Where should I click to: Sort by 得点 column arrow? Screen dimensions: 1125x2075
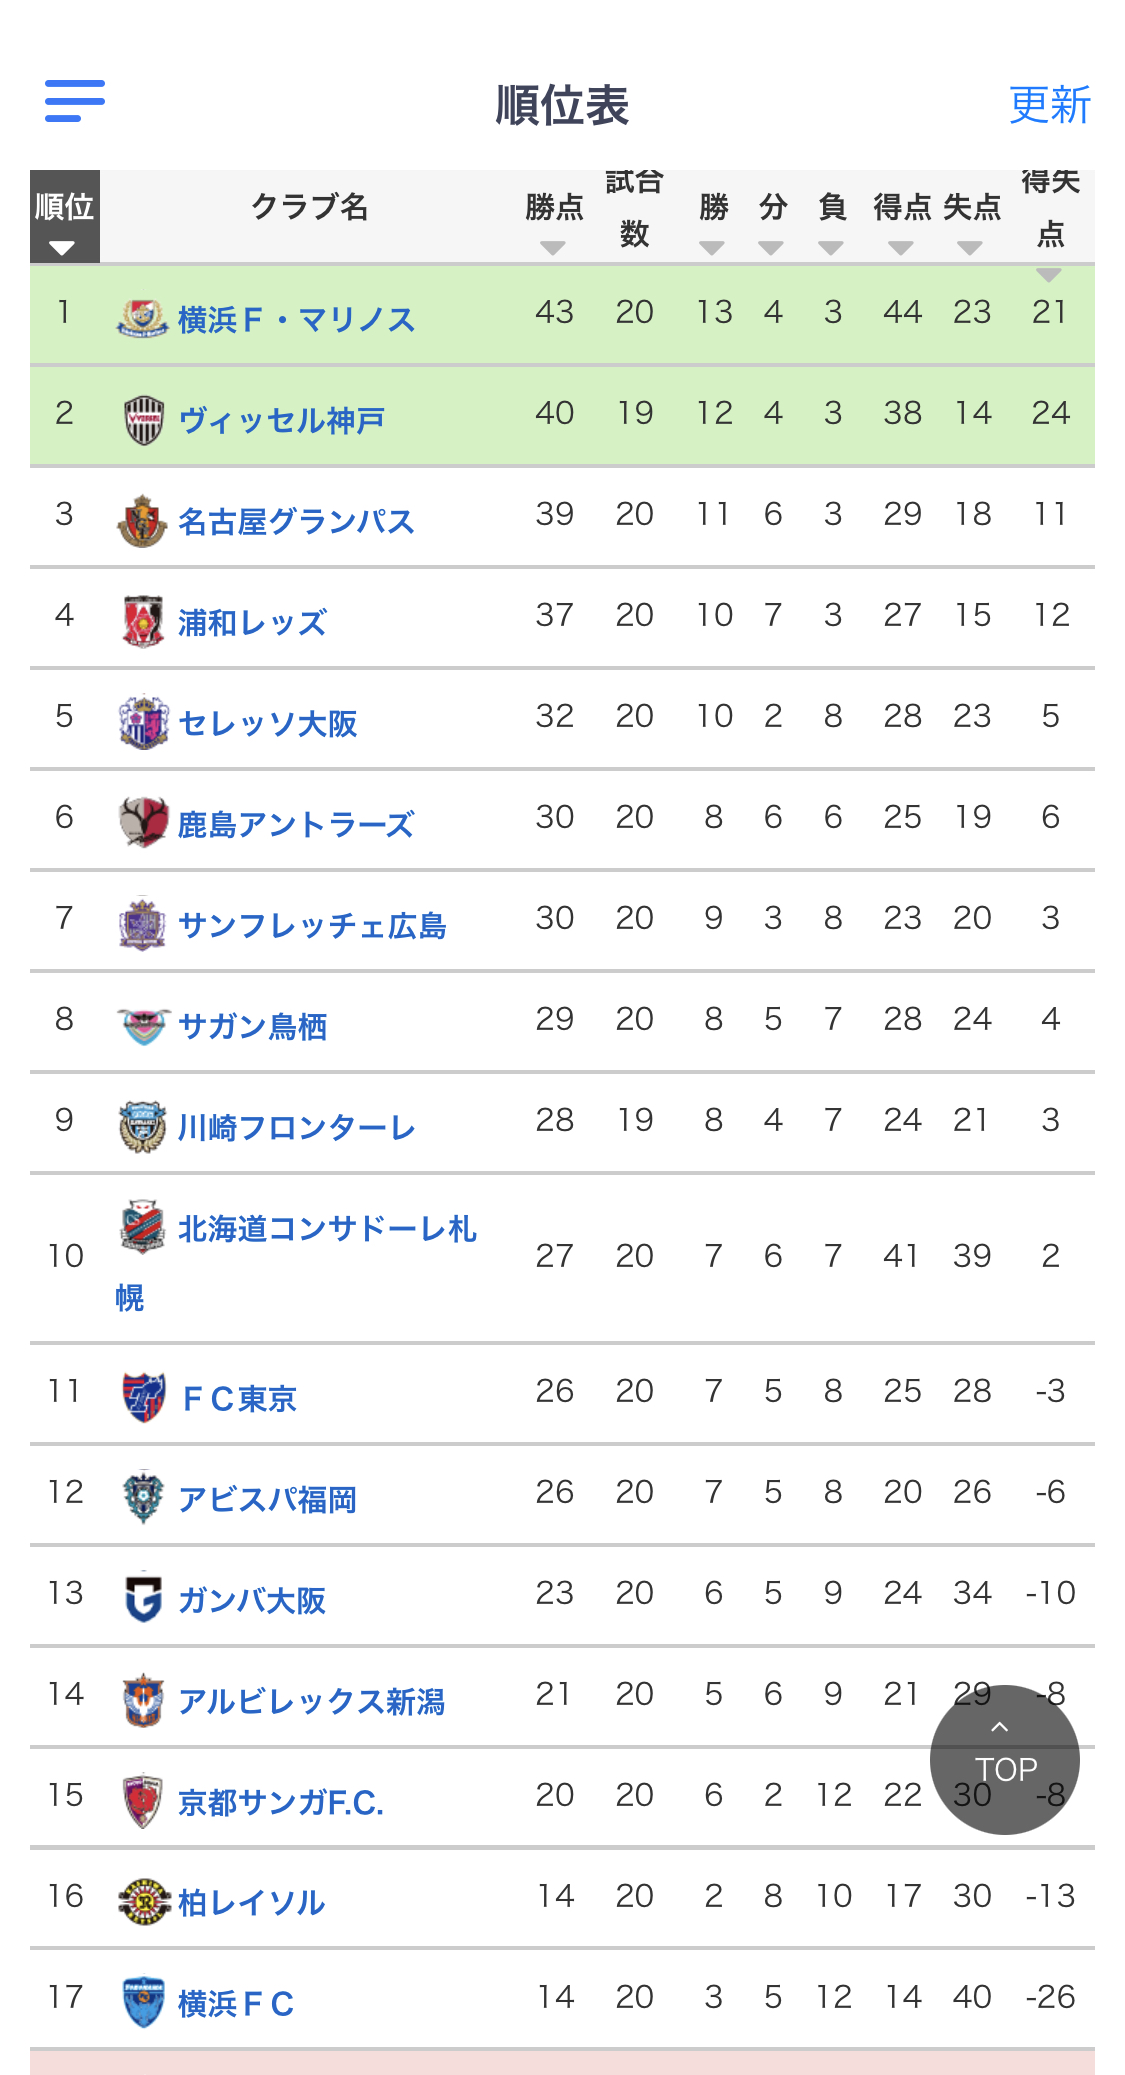(901, 247)
